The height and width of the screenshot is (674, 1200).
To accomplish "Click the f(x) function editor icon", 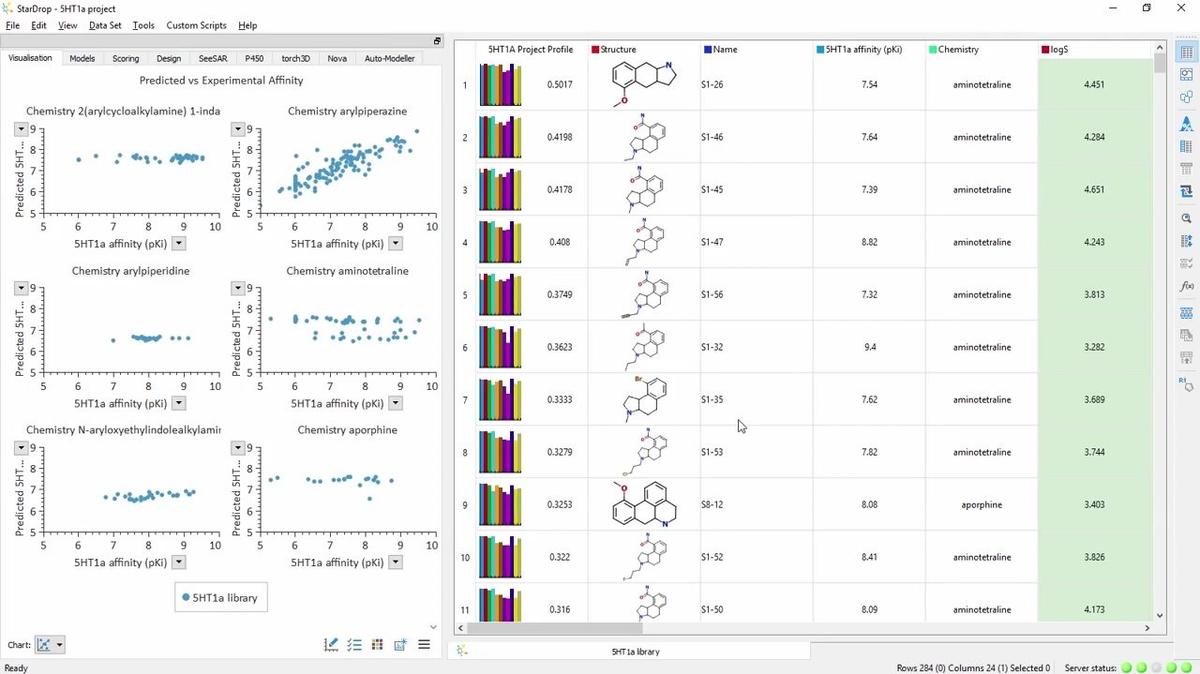I will click(1186, 287).
